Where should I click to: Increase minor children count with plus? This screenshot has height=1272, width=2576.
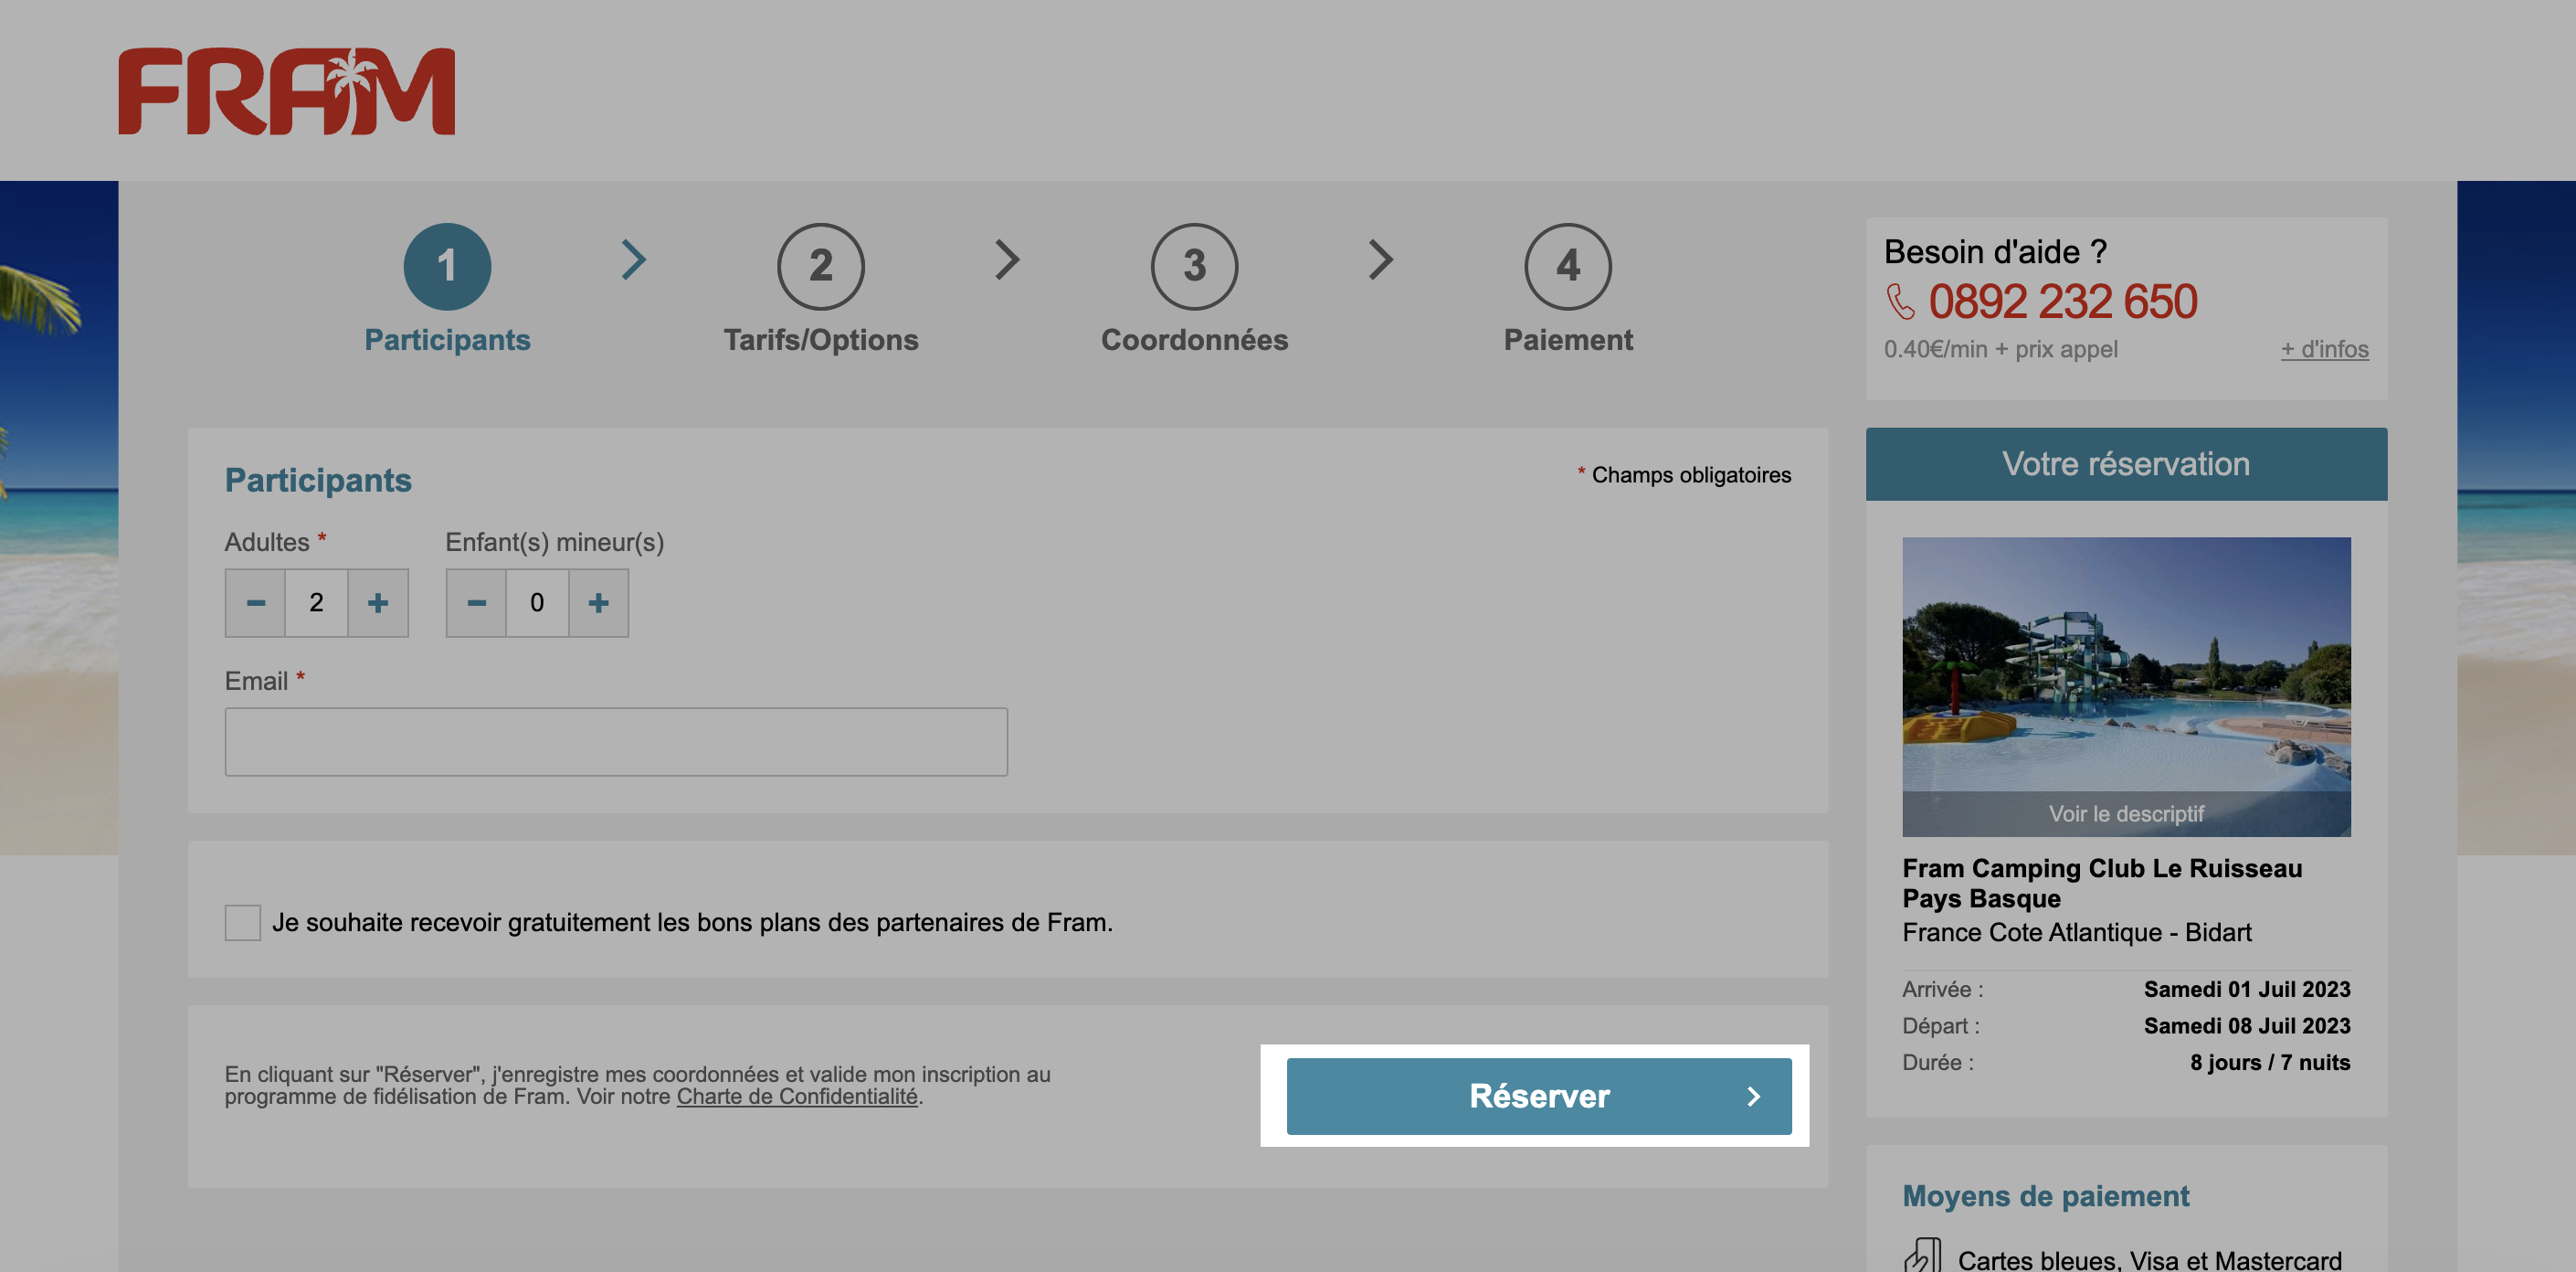point(598,603)
